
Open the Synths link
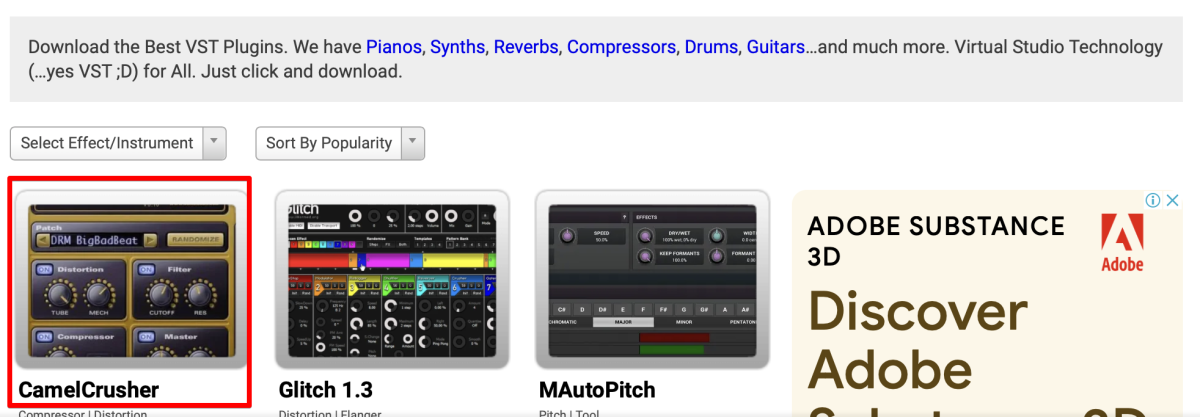click(x=457, y=47)
